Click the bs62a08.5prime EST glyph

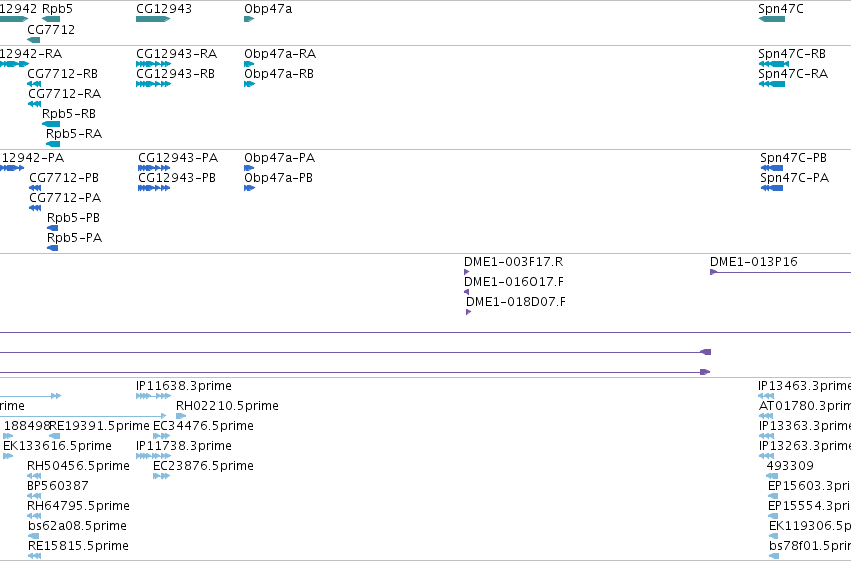pyautogui.click(x=34, y=537)
